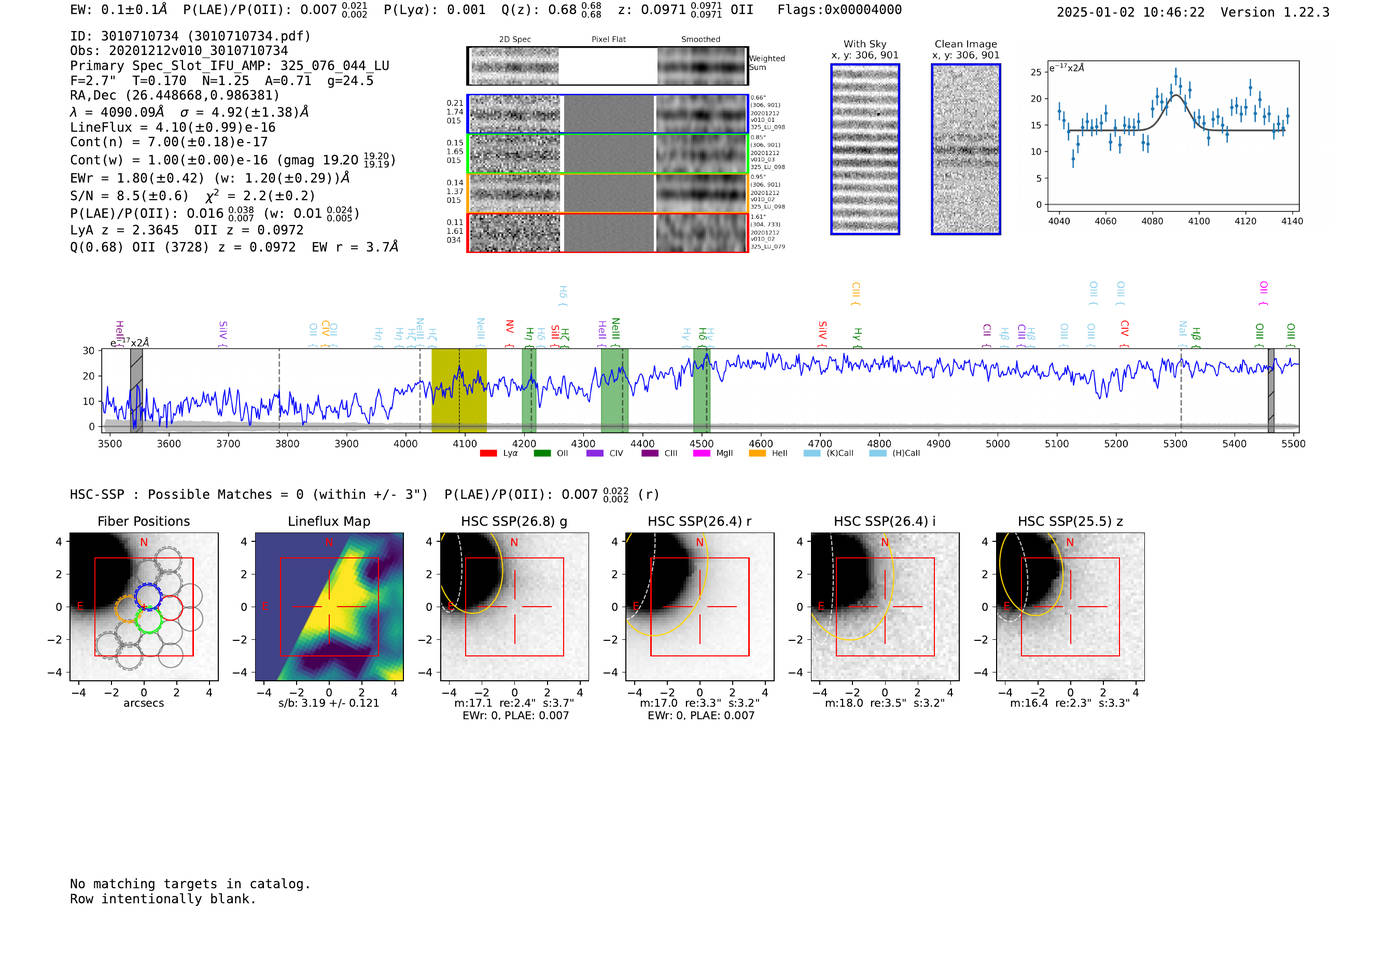Click the OII green legend swatch

pos(542,453)
